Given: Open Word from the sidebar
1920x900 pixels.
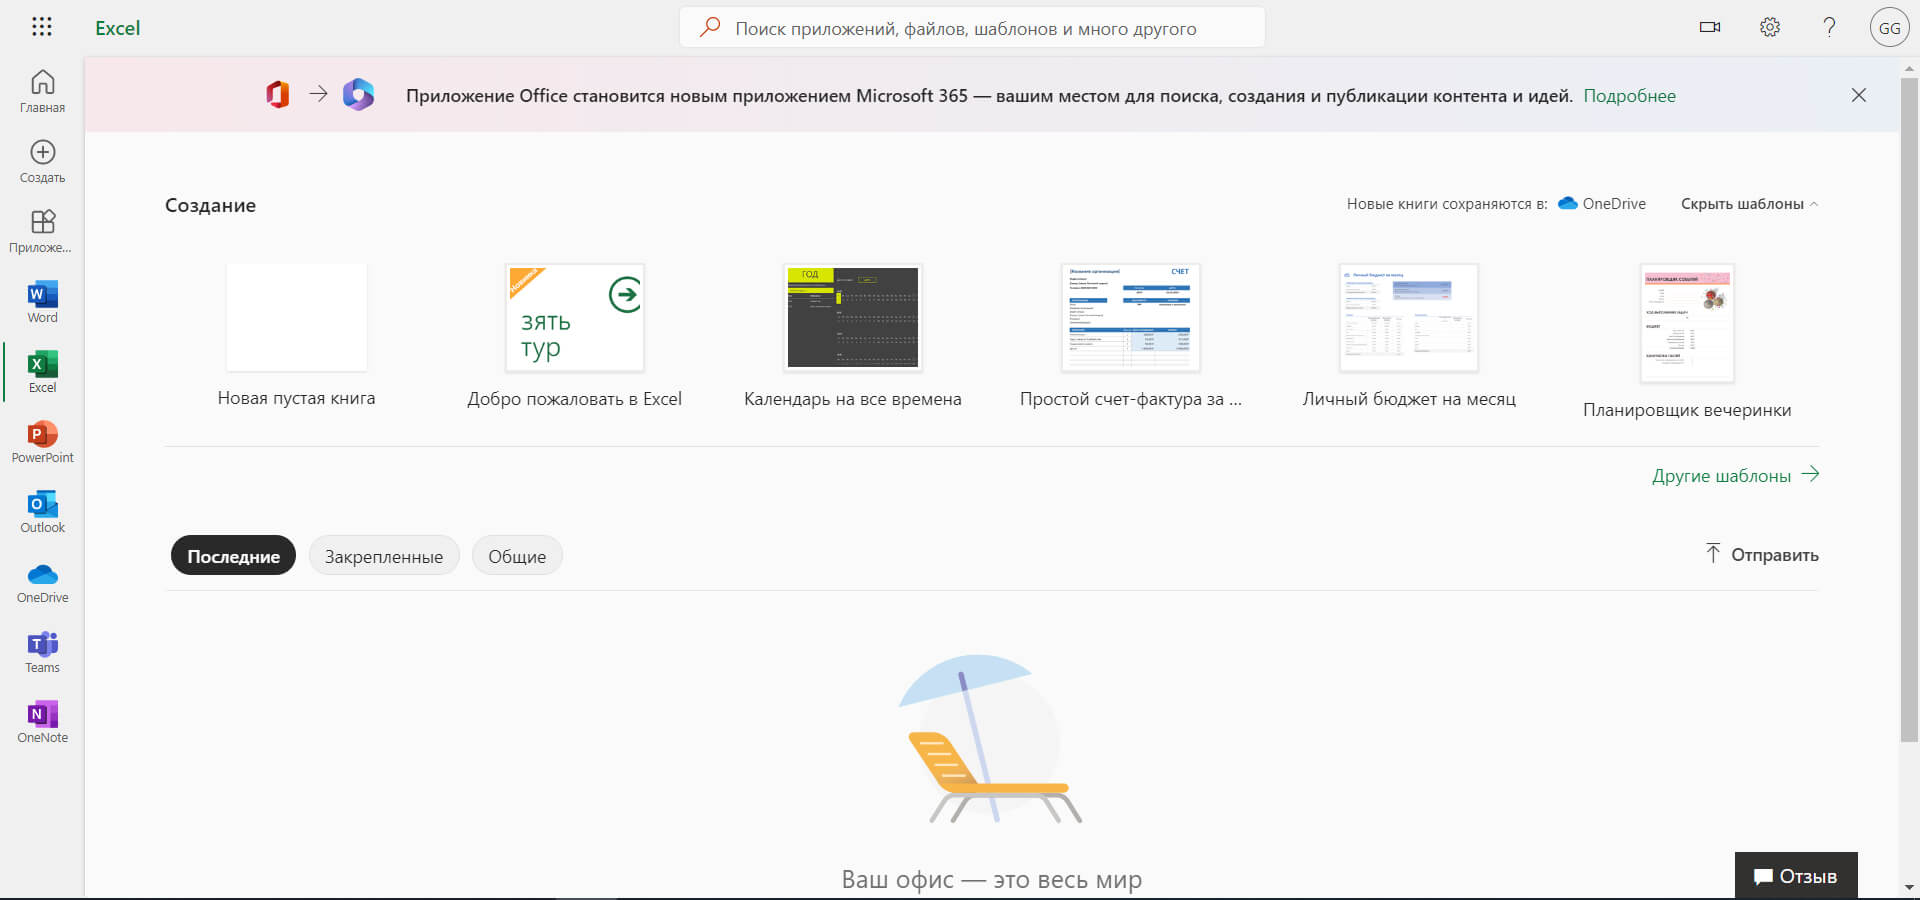Looking at the screenshot, I should point(41,301).
